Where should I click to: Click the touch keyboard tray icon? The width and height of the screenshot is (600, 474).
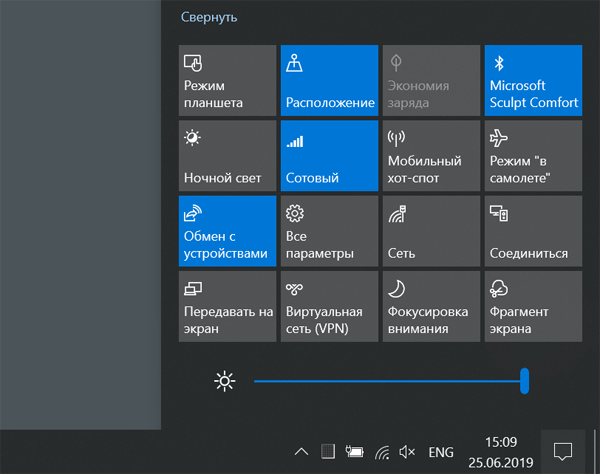point(328,452)
